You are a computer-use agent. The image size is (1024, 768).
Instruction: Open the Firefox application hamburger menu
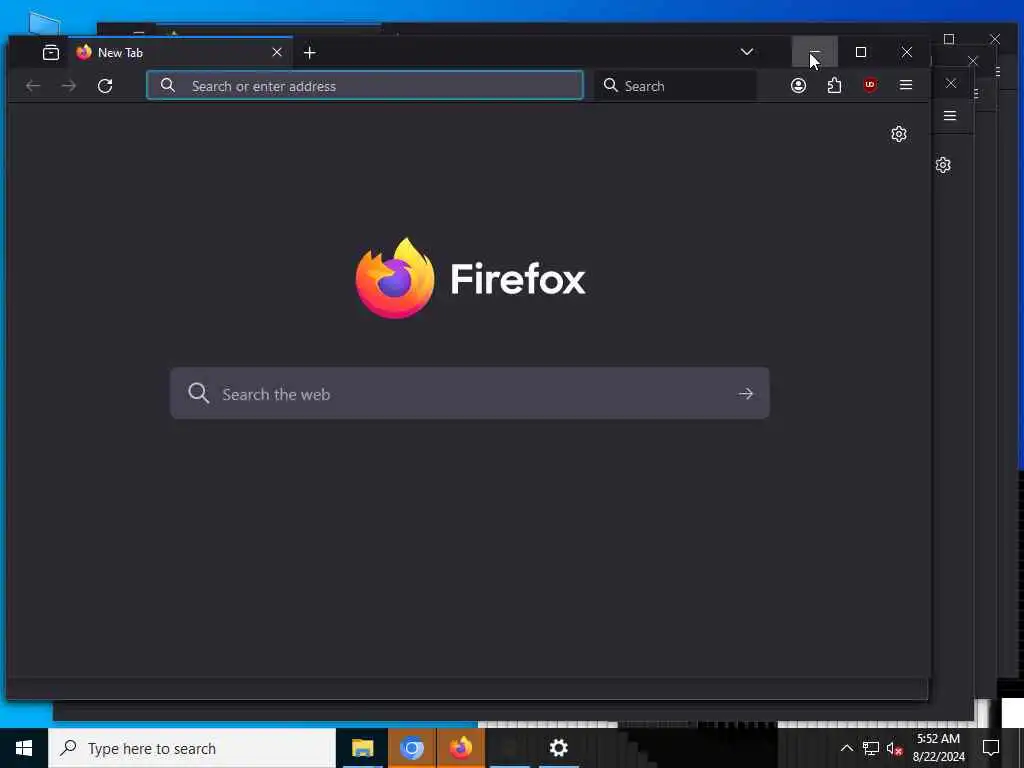point(905,85)
